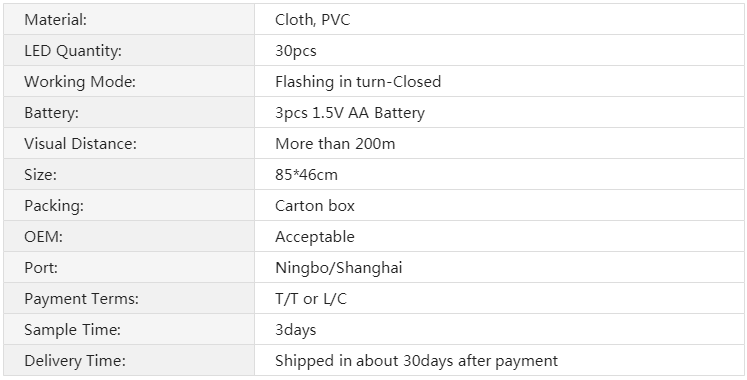Click the Size label cell

(x=129, y=174)
